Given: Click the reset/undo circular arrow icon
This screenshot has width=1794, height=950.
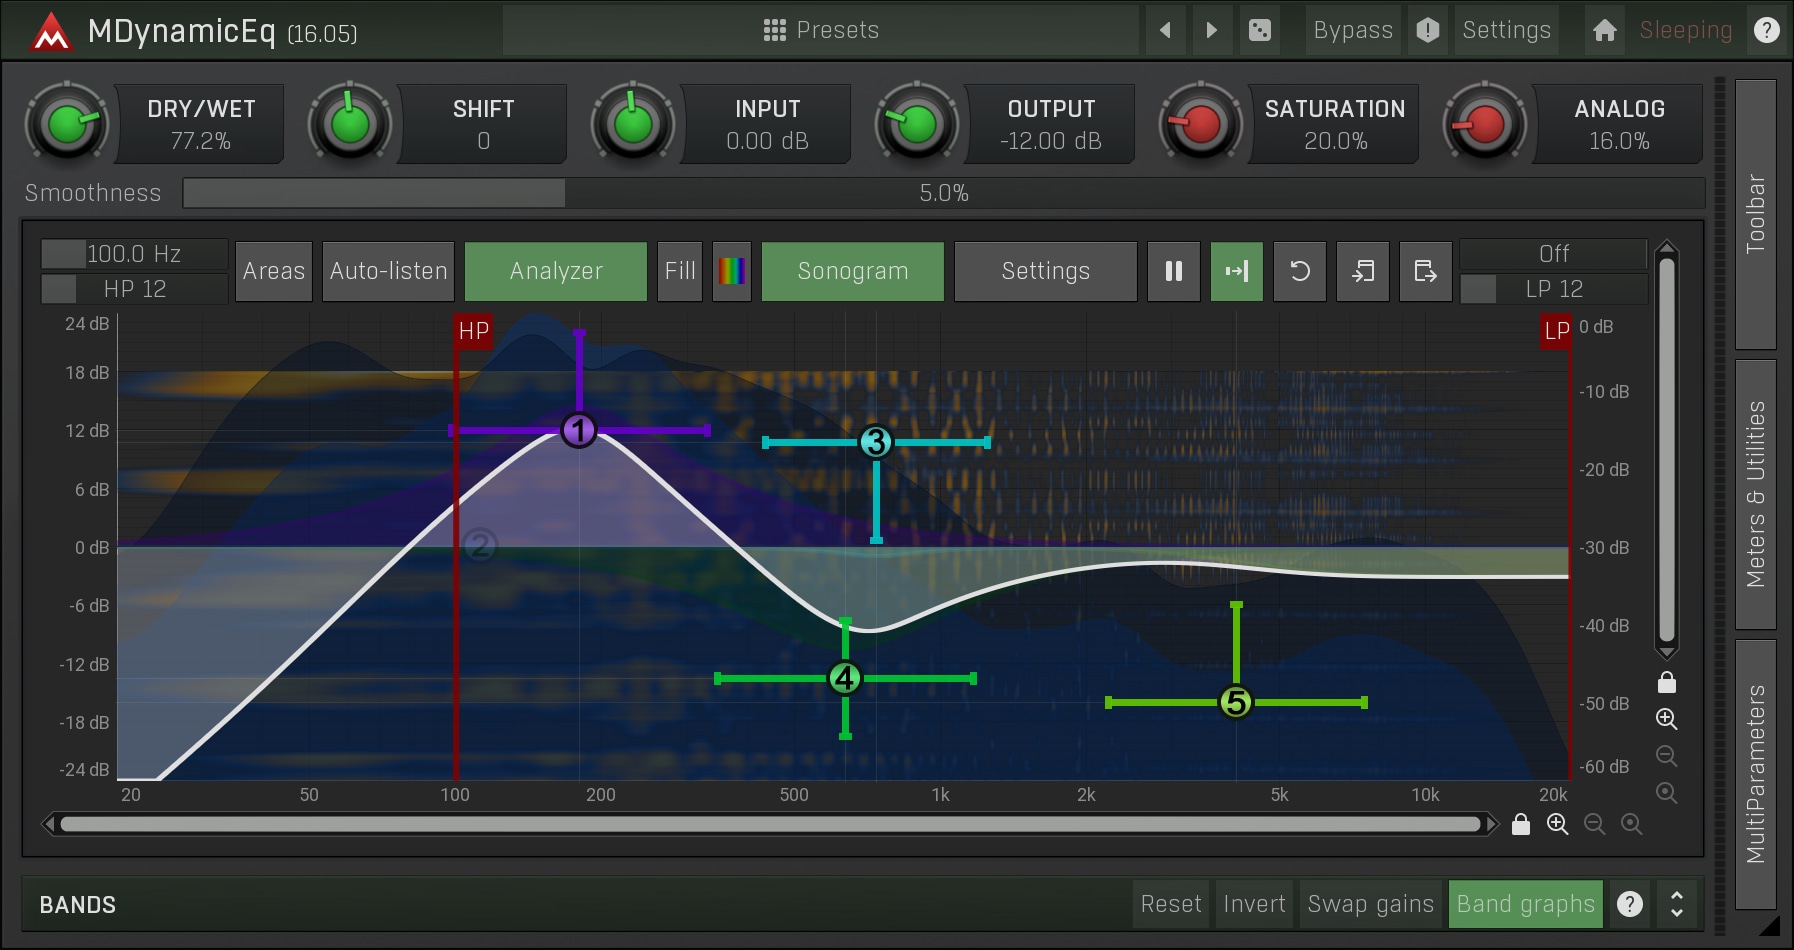Looking at the screenshot, I should click(x=1300, y=271).
